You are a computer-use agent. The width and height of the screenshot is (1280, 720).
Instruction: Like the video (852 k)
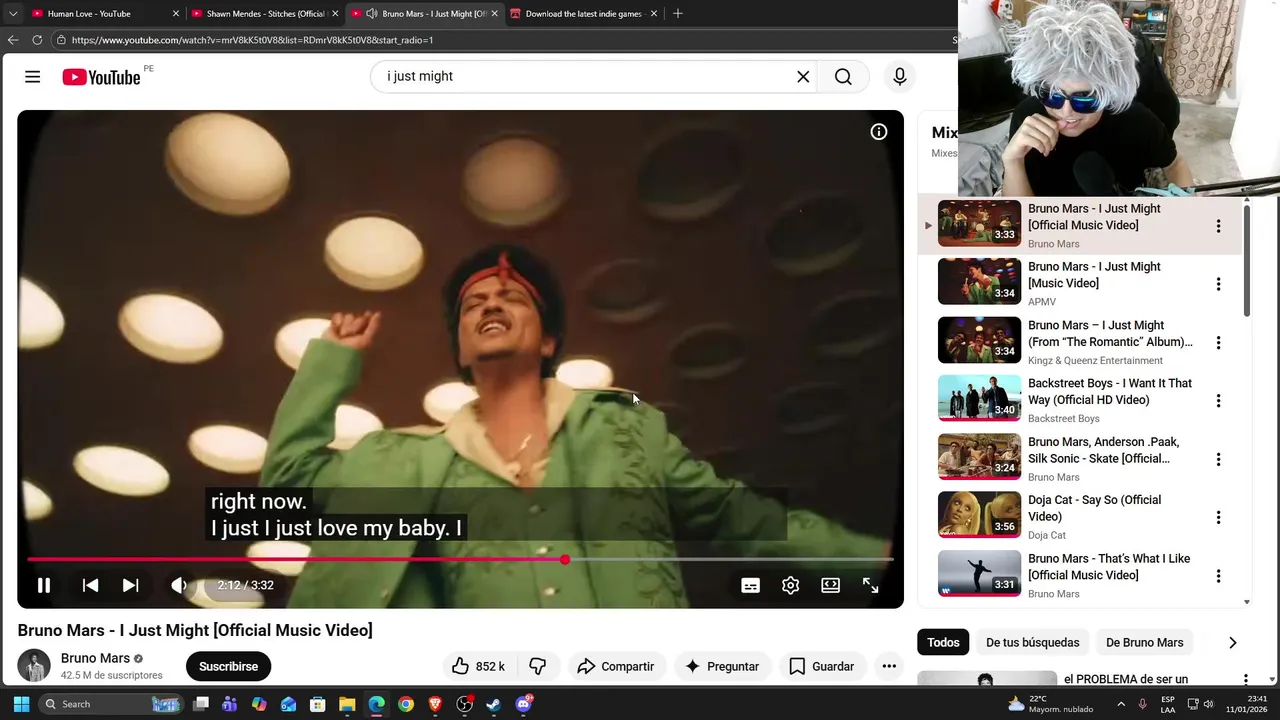(478, 667)
